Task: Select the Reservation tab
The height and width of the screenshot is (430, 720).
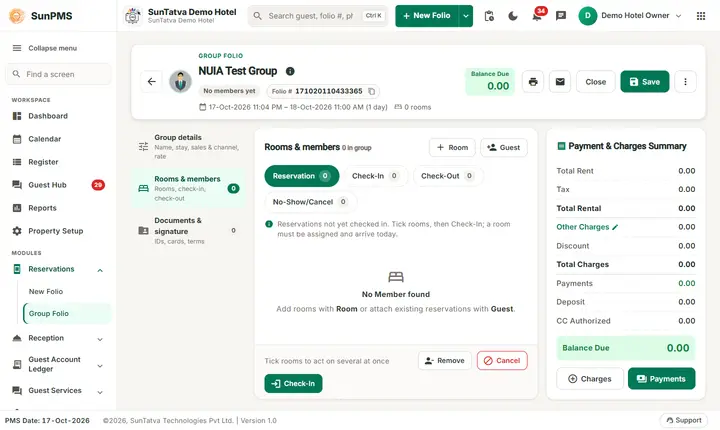Action: (302, 176)
